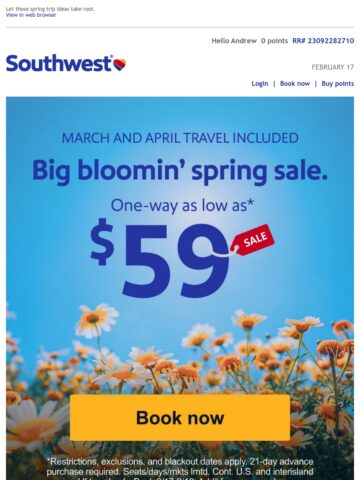Click the Big bloomin' spring sale headline
The width and height of the screenshot is (360, 480).
[180, 171]
